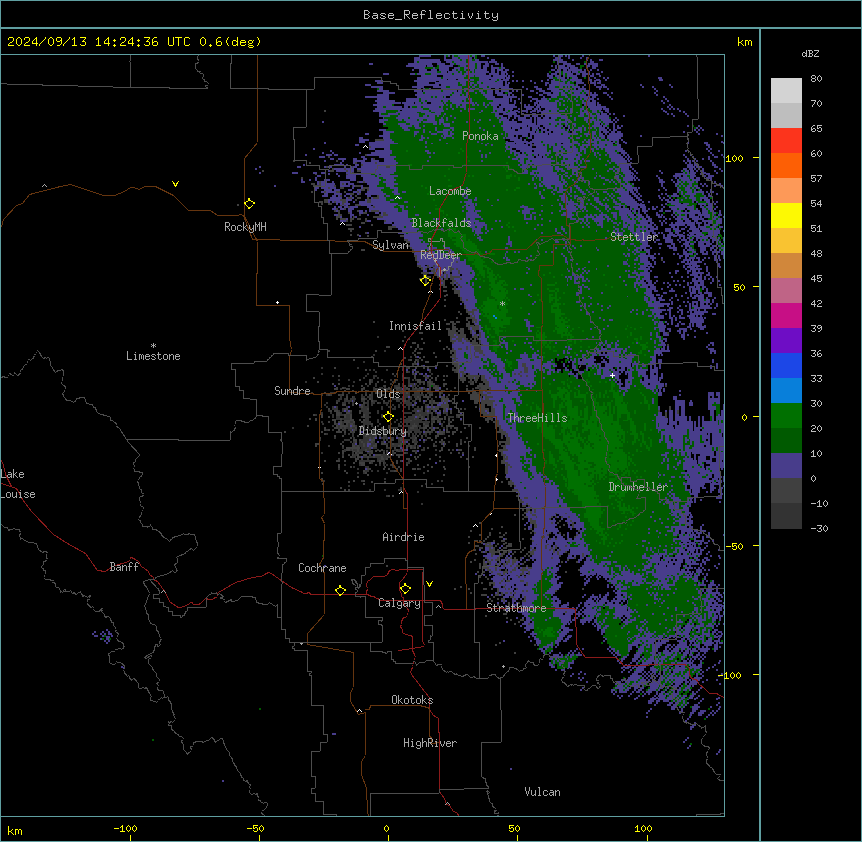The height and width of the screenshot is (842, 862).
Task: Click the Strathmore label
Action: [516, 608]
